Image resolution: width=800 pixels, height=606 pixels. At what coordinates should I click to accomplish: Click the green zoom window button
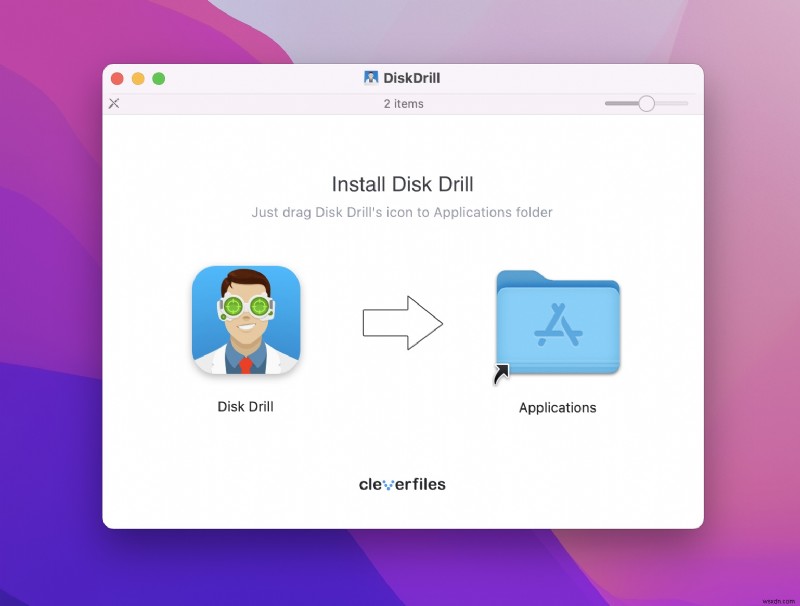tap(160, 77)
